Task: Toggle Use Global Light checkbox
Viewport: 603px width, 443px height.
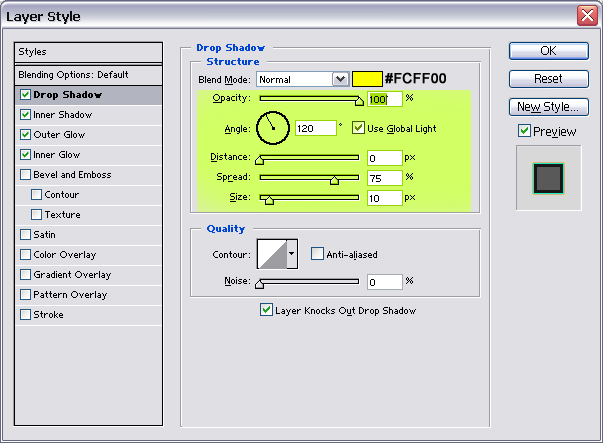Action: 359,128
